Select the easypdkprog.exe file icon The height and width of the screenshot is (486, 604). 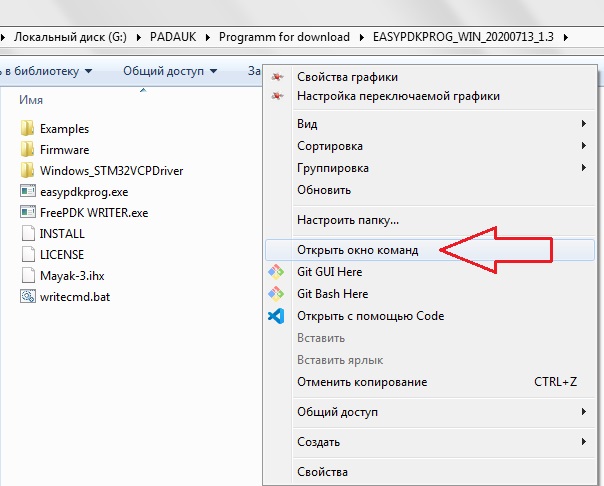pos(27,192)
